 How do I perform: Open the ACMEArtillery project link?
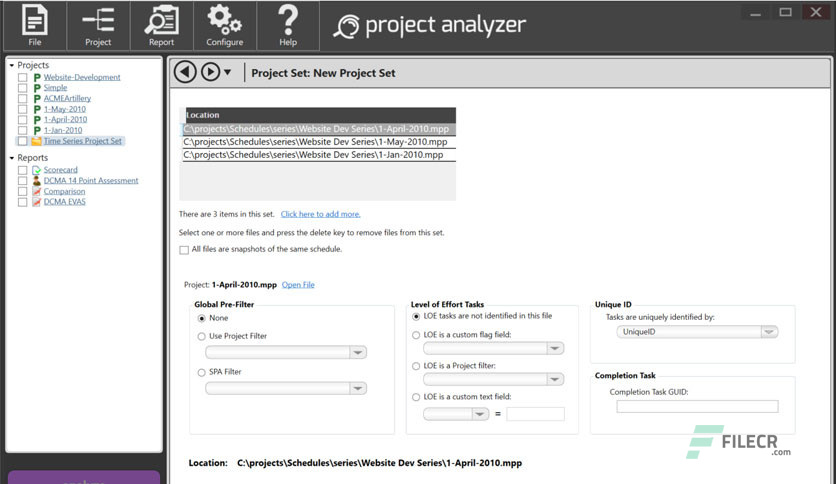67,99
